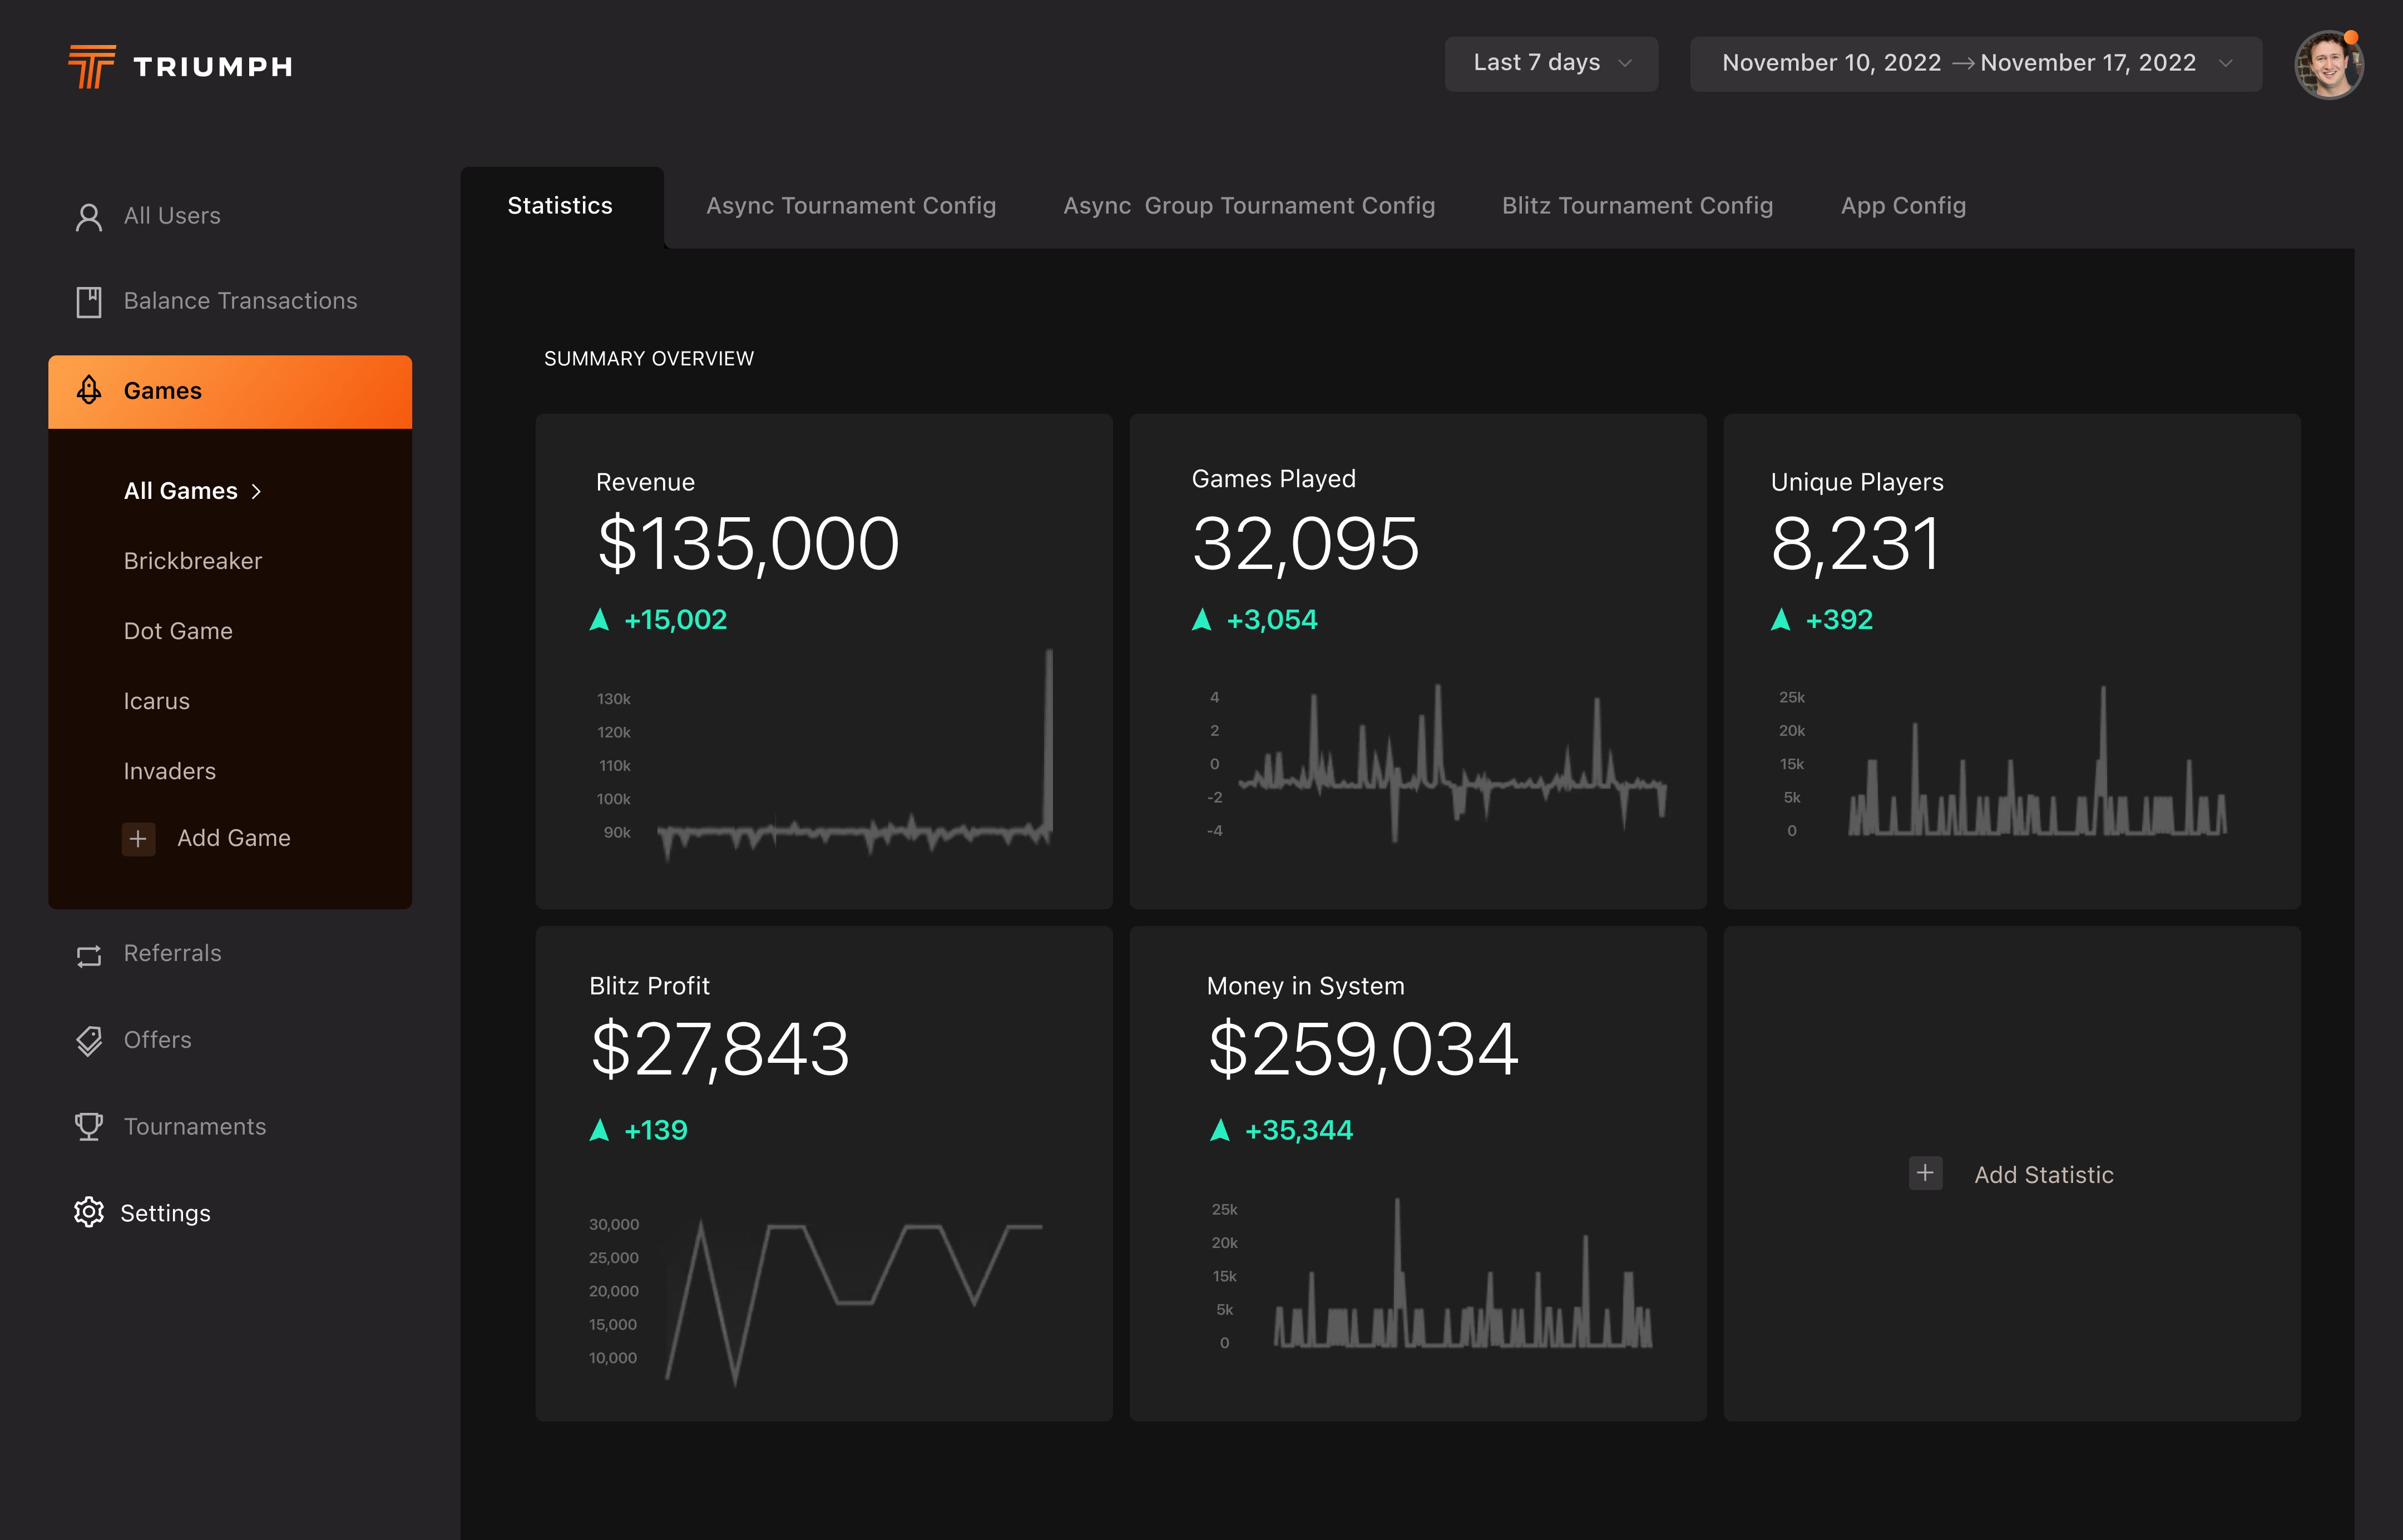This screenshot has height=1540, width=2403.
Task: Click the Tournaments trophy icon
Action: [89, 1127]
